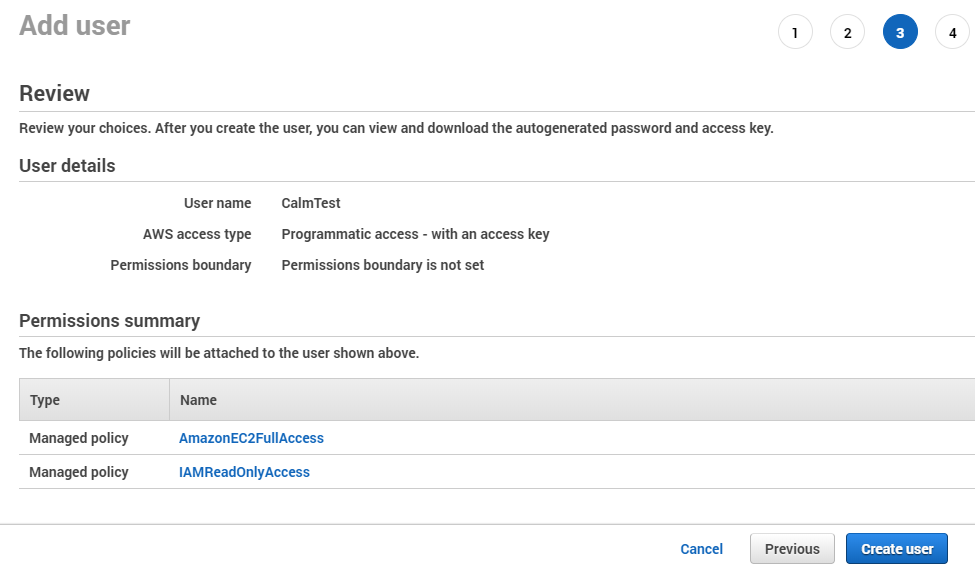Open the IAMReadOnlyAccess policy link

(x=244, y=472)
